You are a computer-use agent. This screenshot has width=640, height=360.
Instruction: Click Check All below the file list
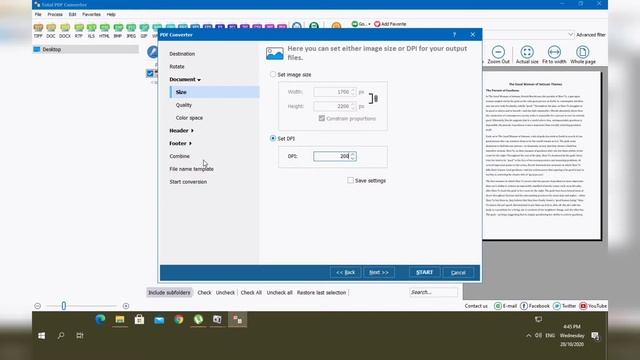pyautogui.click(x=251, y=293)
